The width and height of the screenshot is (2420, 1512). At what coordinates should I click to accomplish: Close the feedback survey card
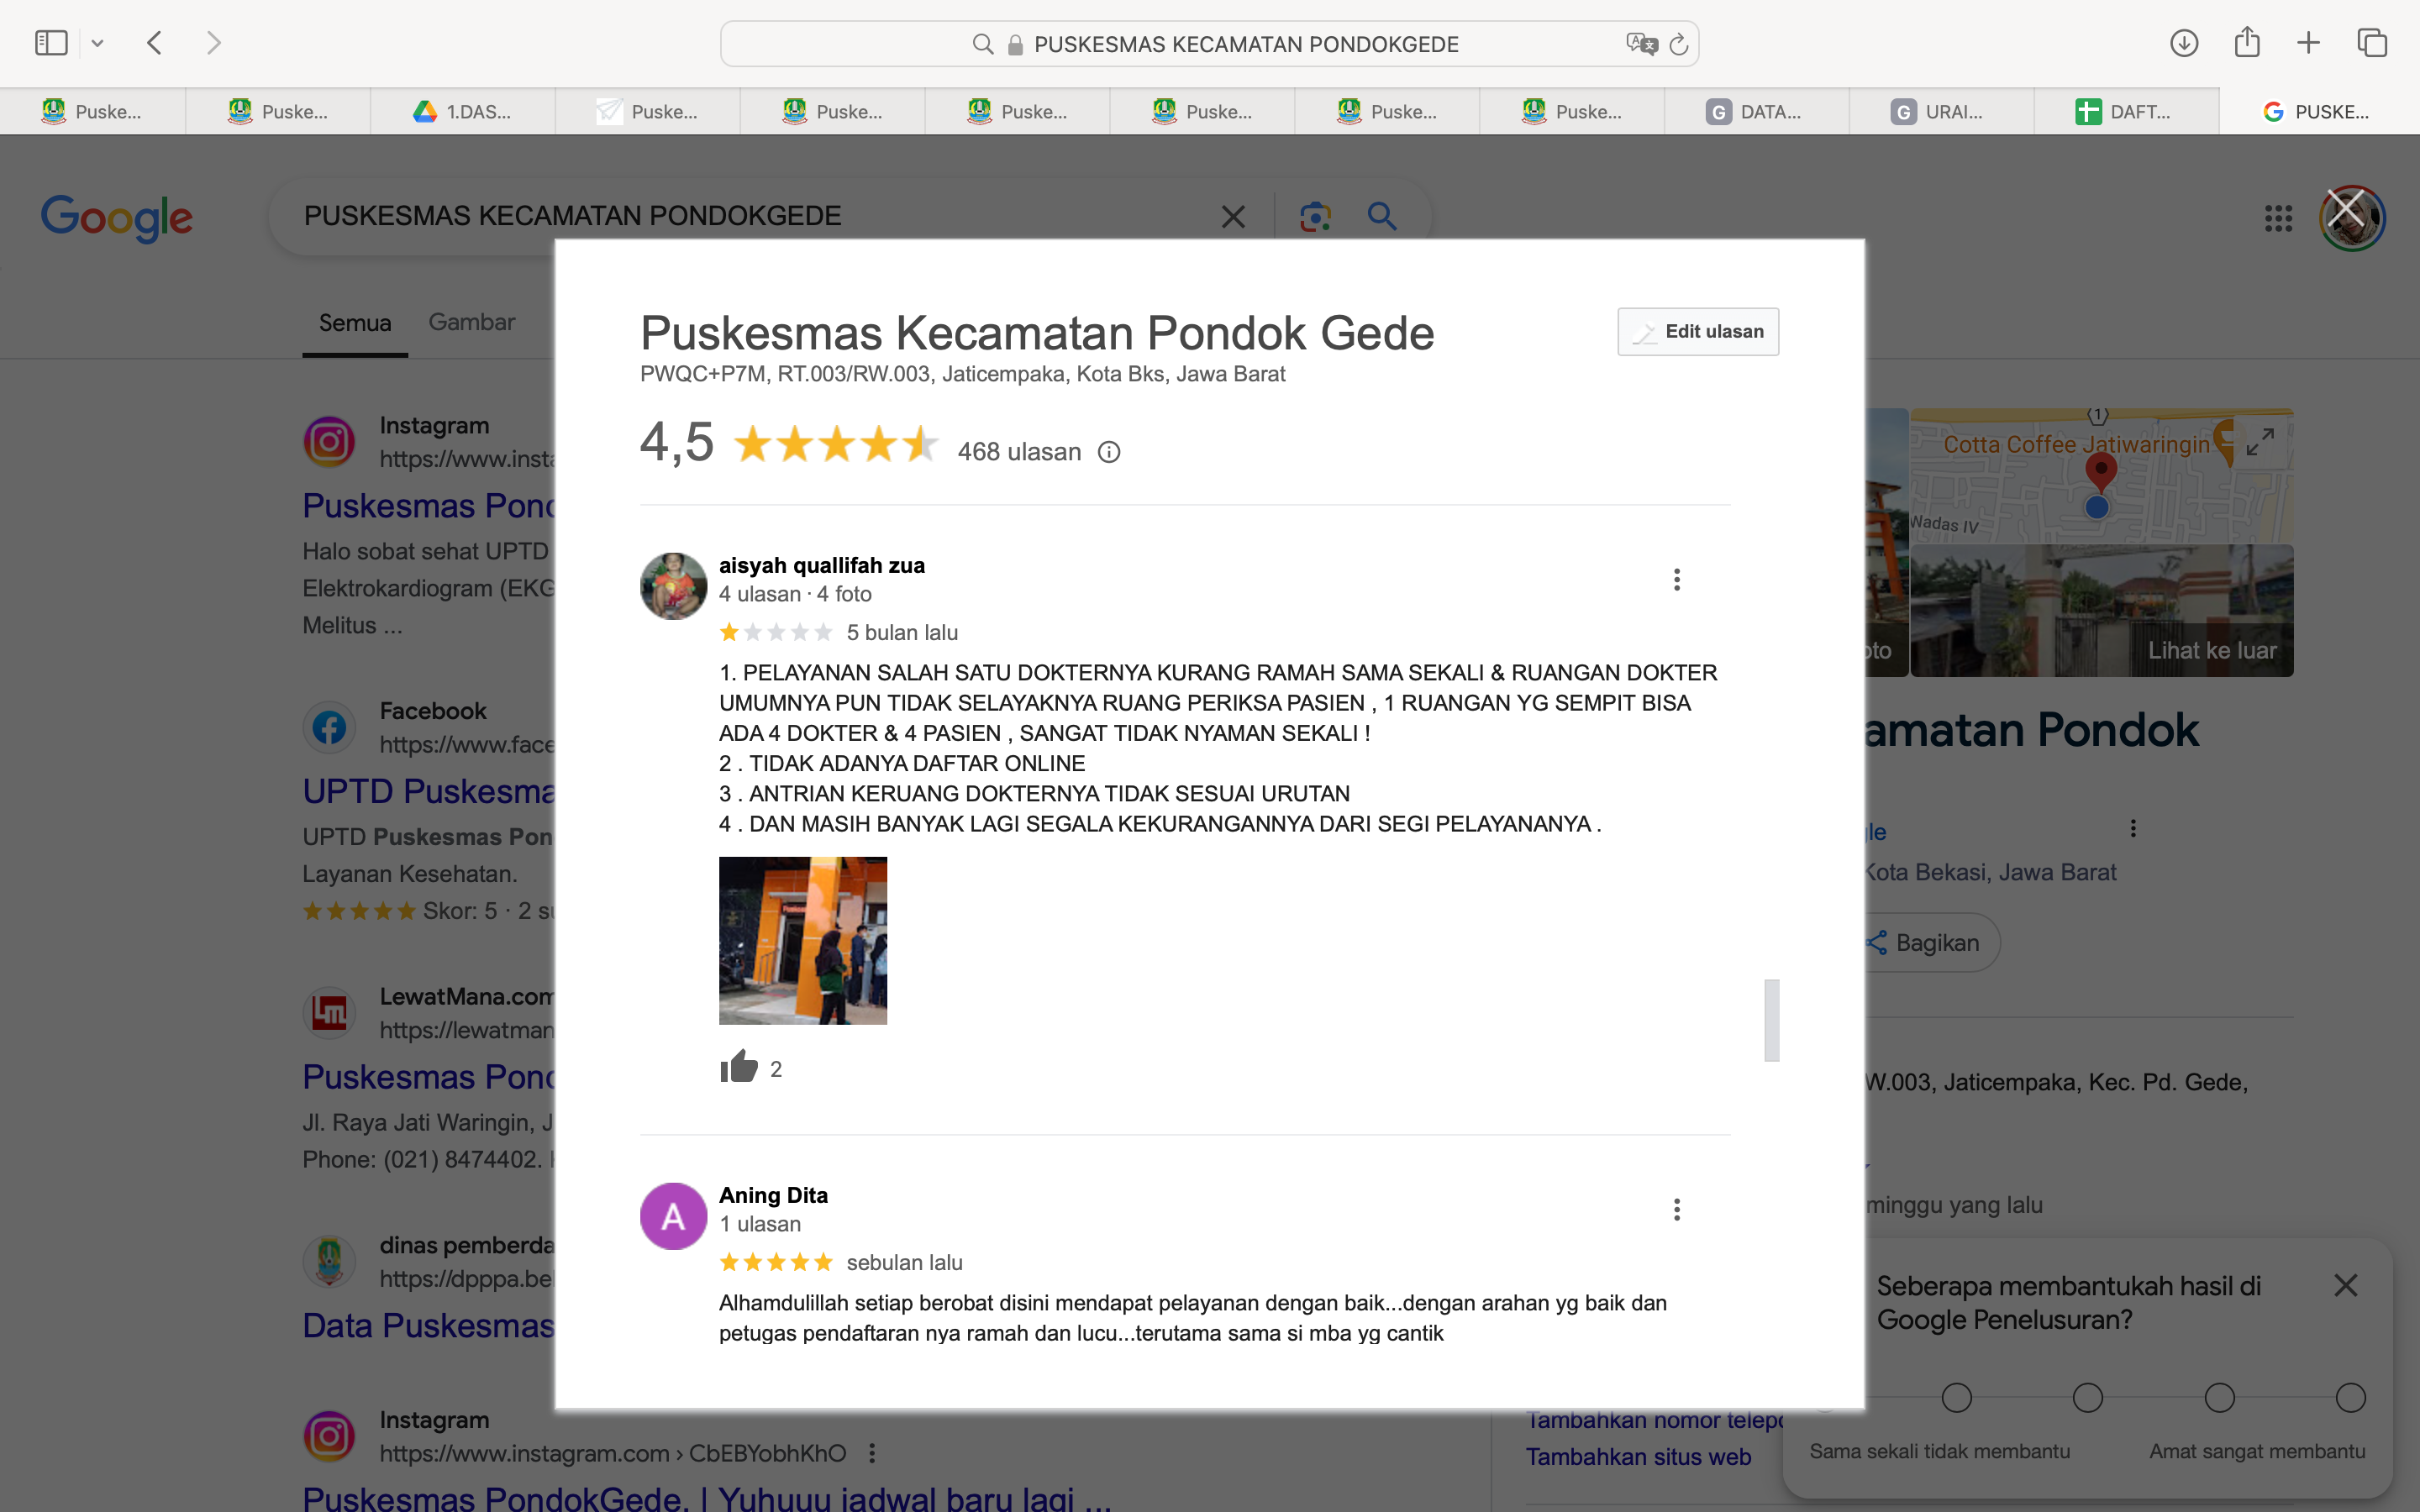coord(2345,1285)
